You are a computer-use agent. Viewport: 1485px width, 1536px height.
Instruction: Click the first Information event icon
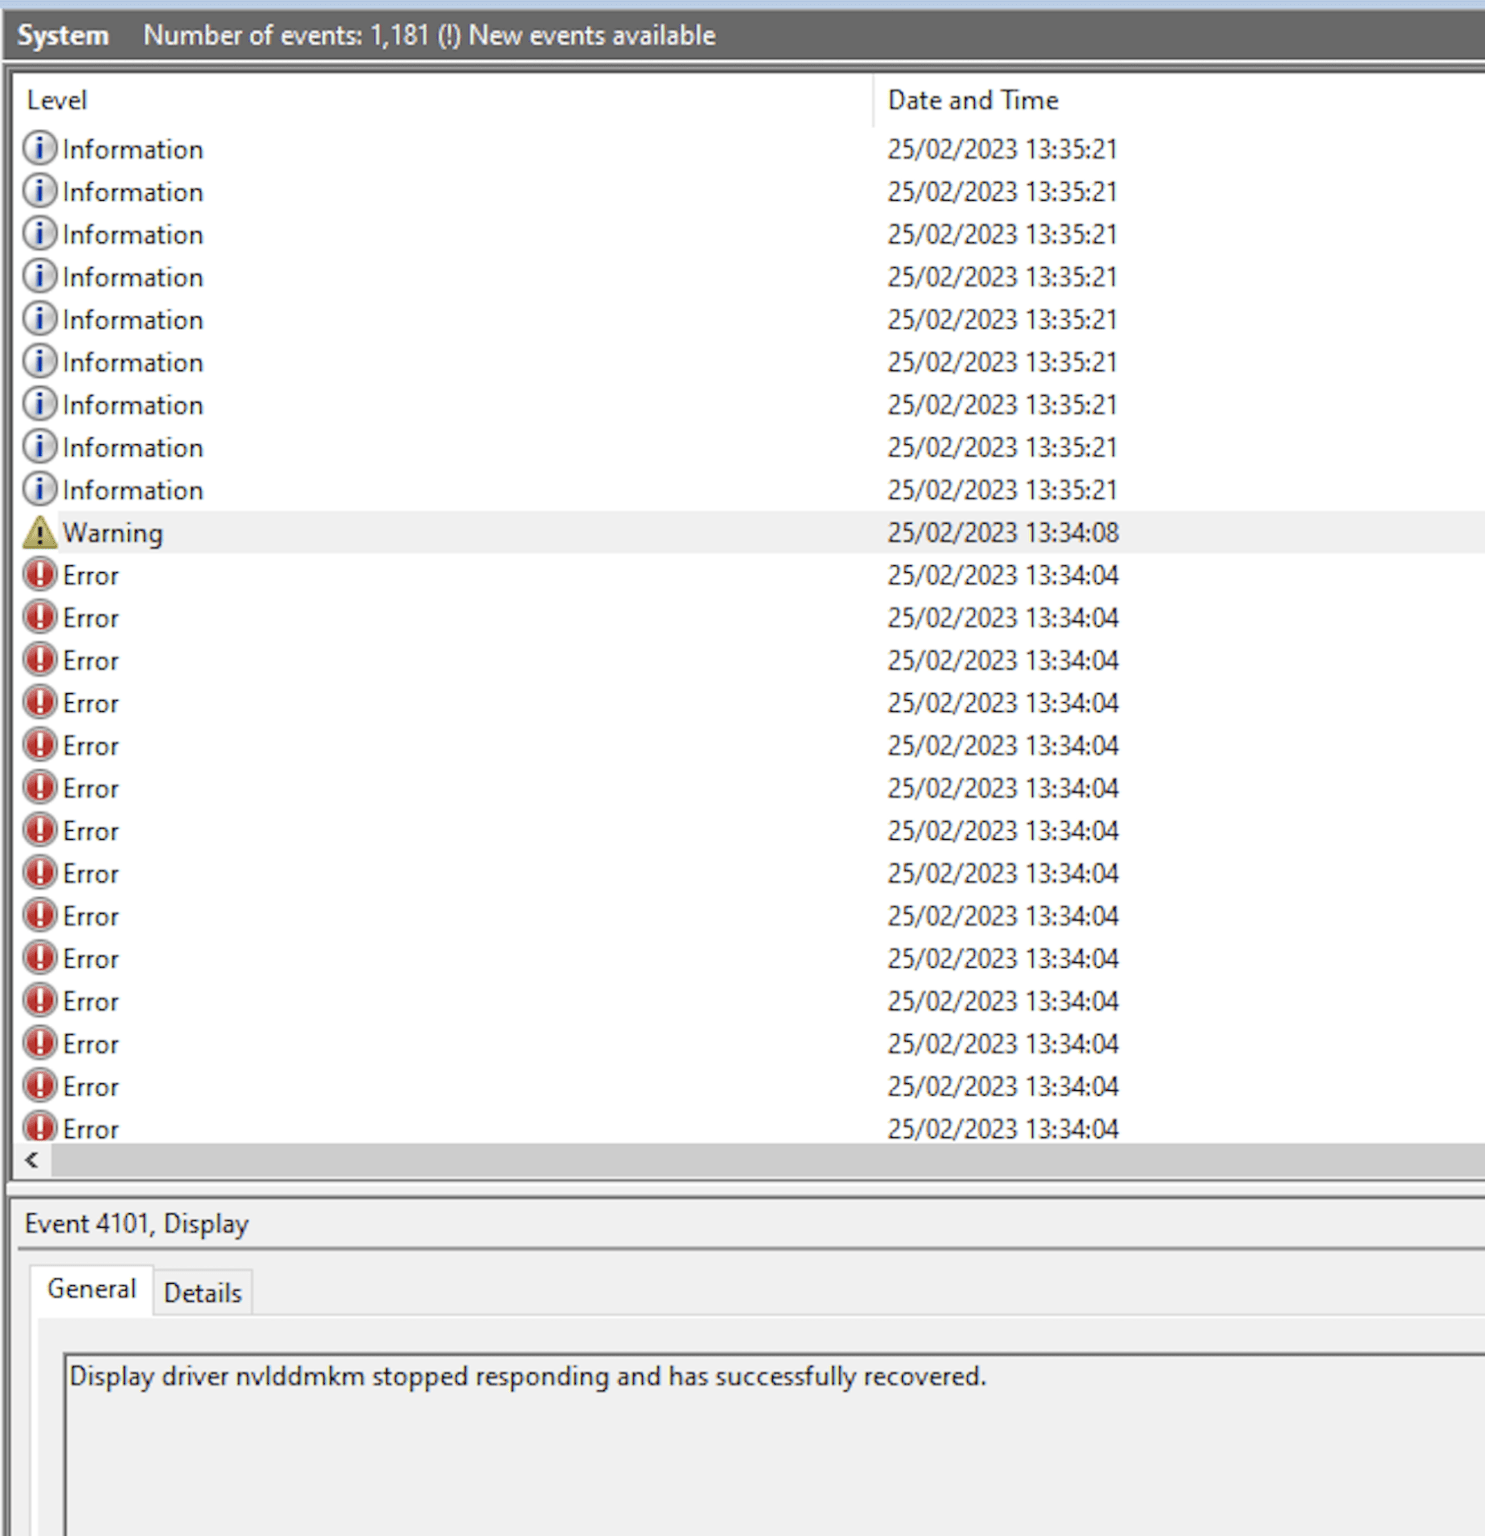(x=38, y=148)
